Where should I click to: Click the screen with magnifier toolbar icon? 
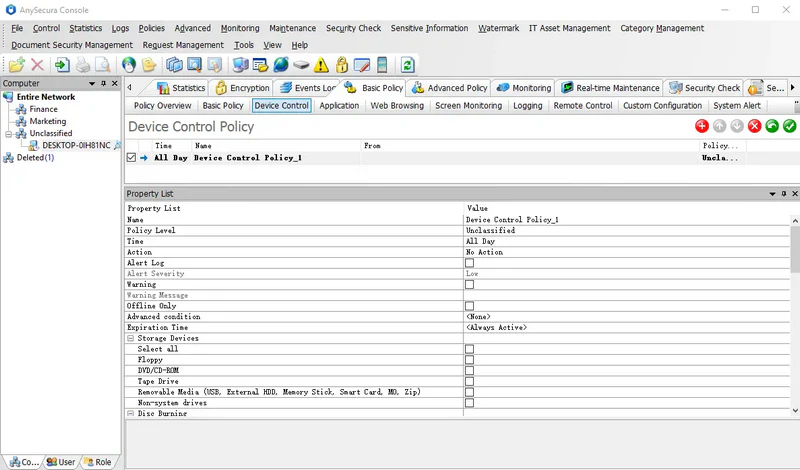(x=194, y=65)
